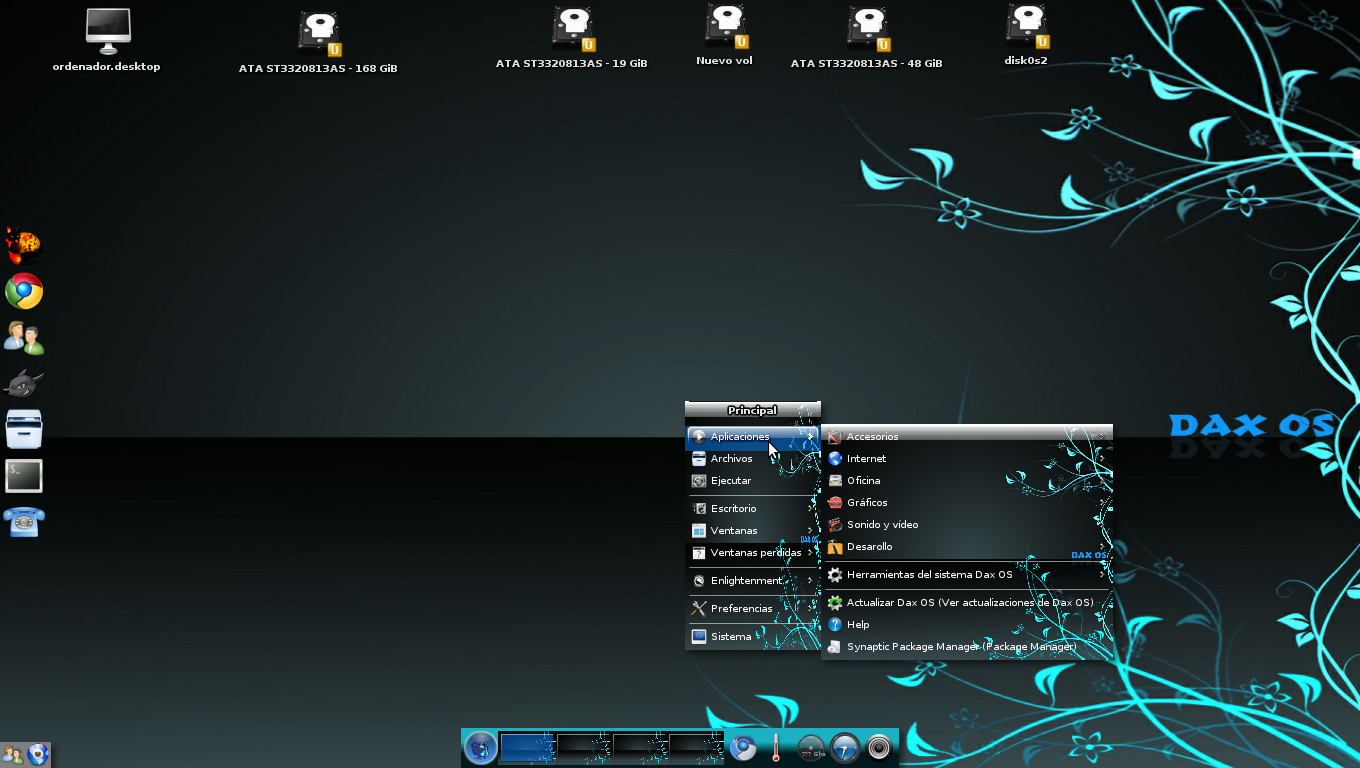Open the Ventanas menu entry
Viewport: 1360px width, 768px height.
click(753, 531)
